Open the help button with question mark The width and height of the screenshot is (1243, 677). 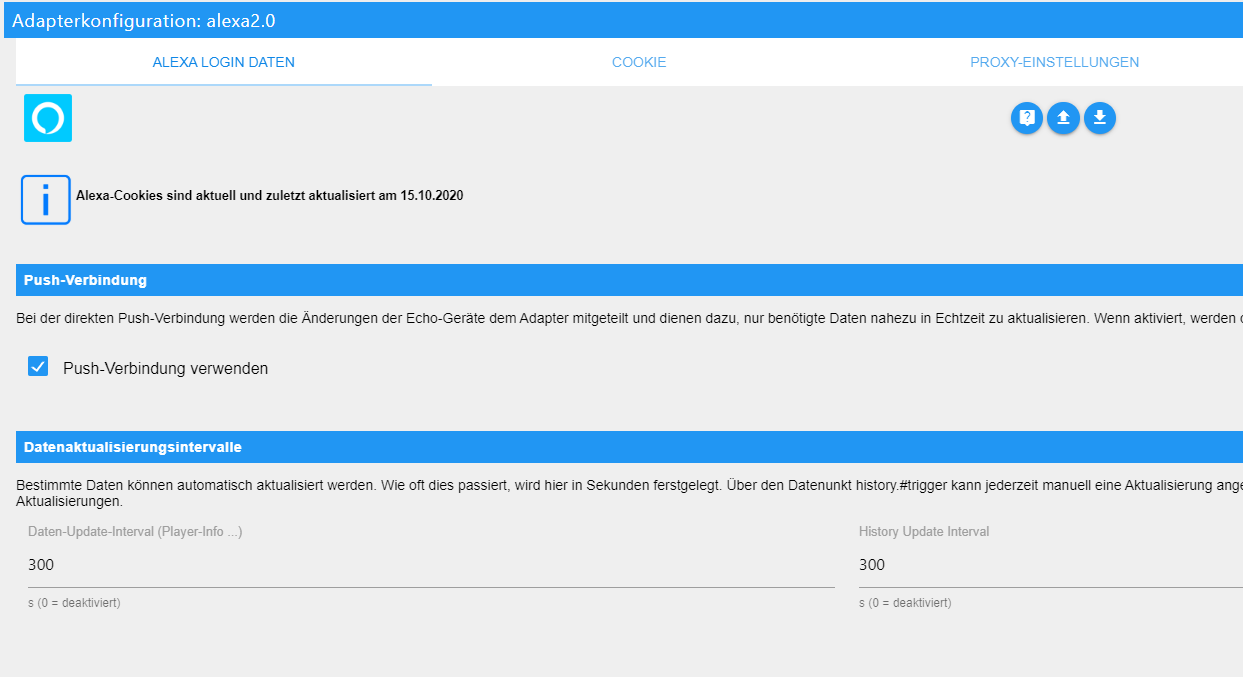point(1026,118)
